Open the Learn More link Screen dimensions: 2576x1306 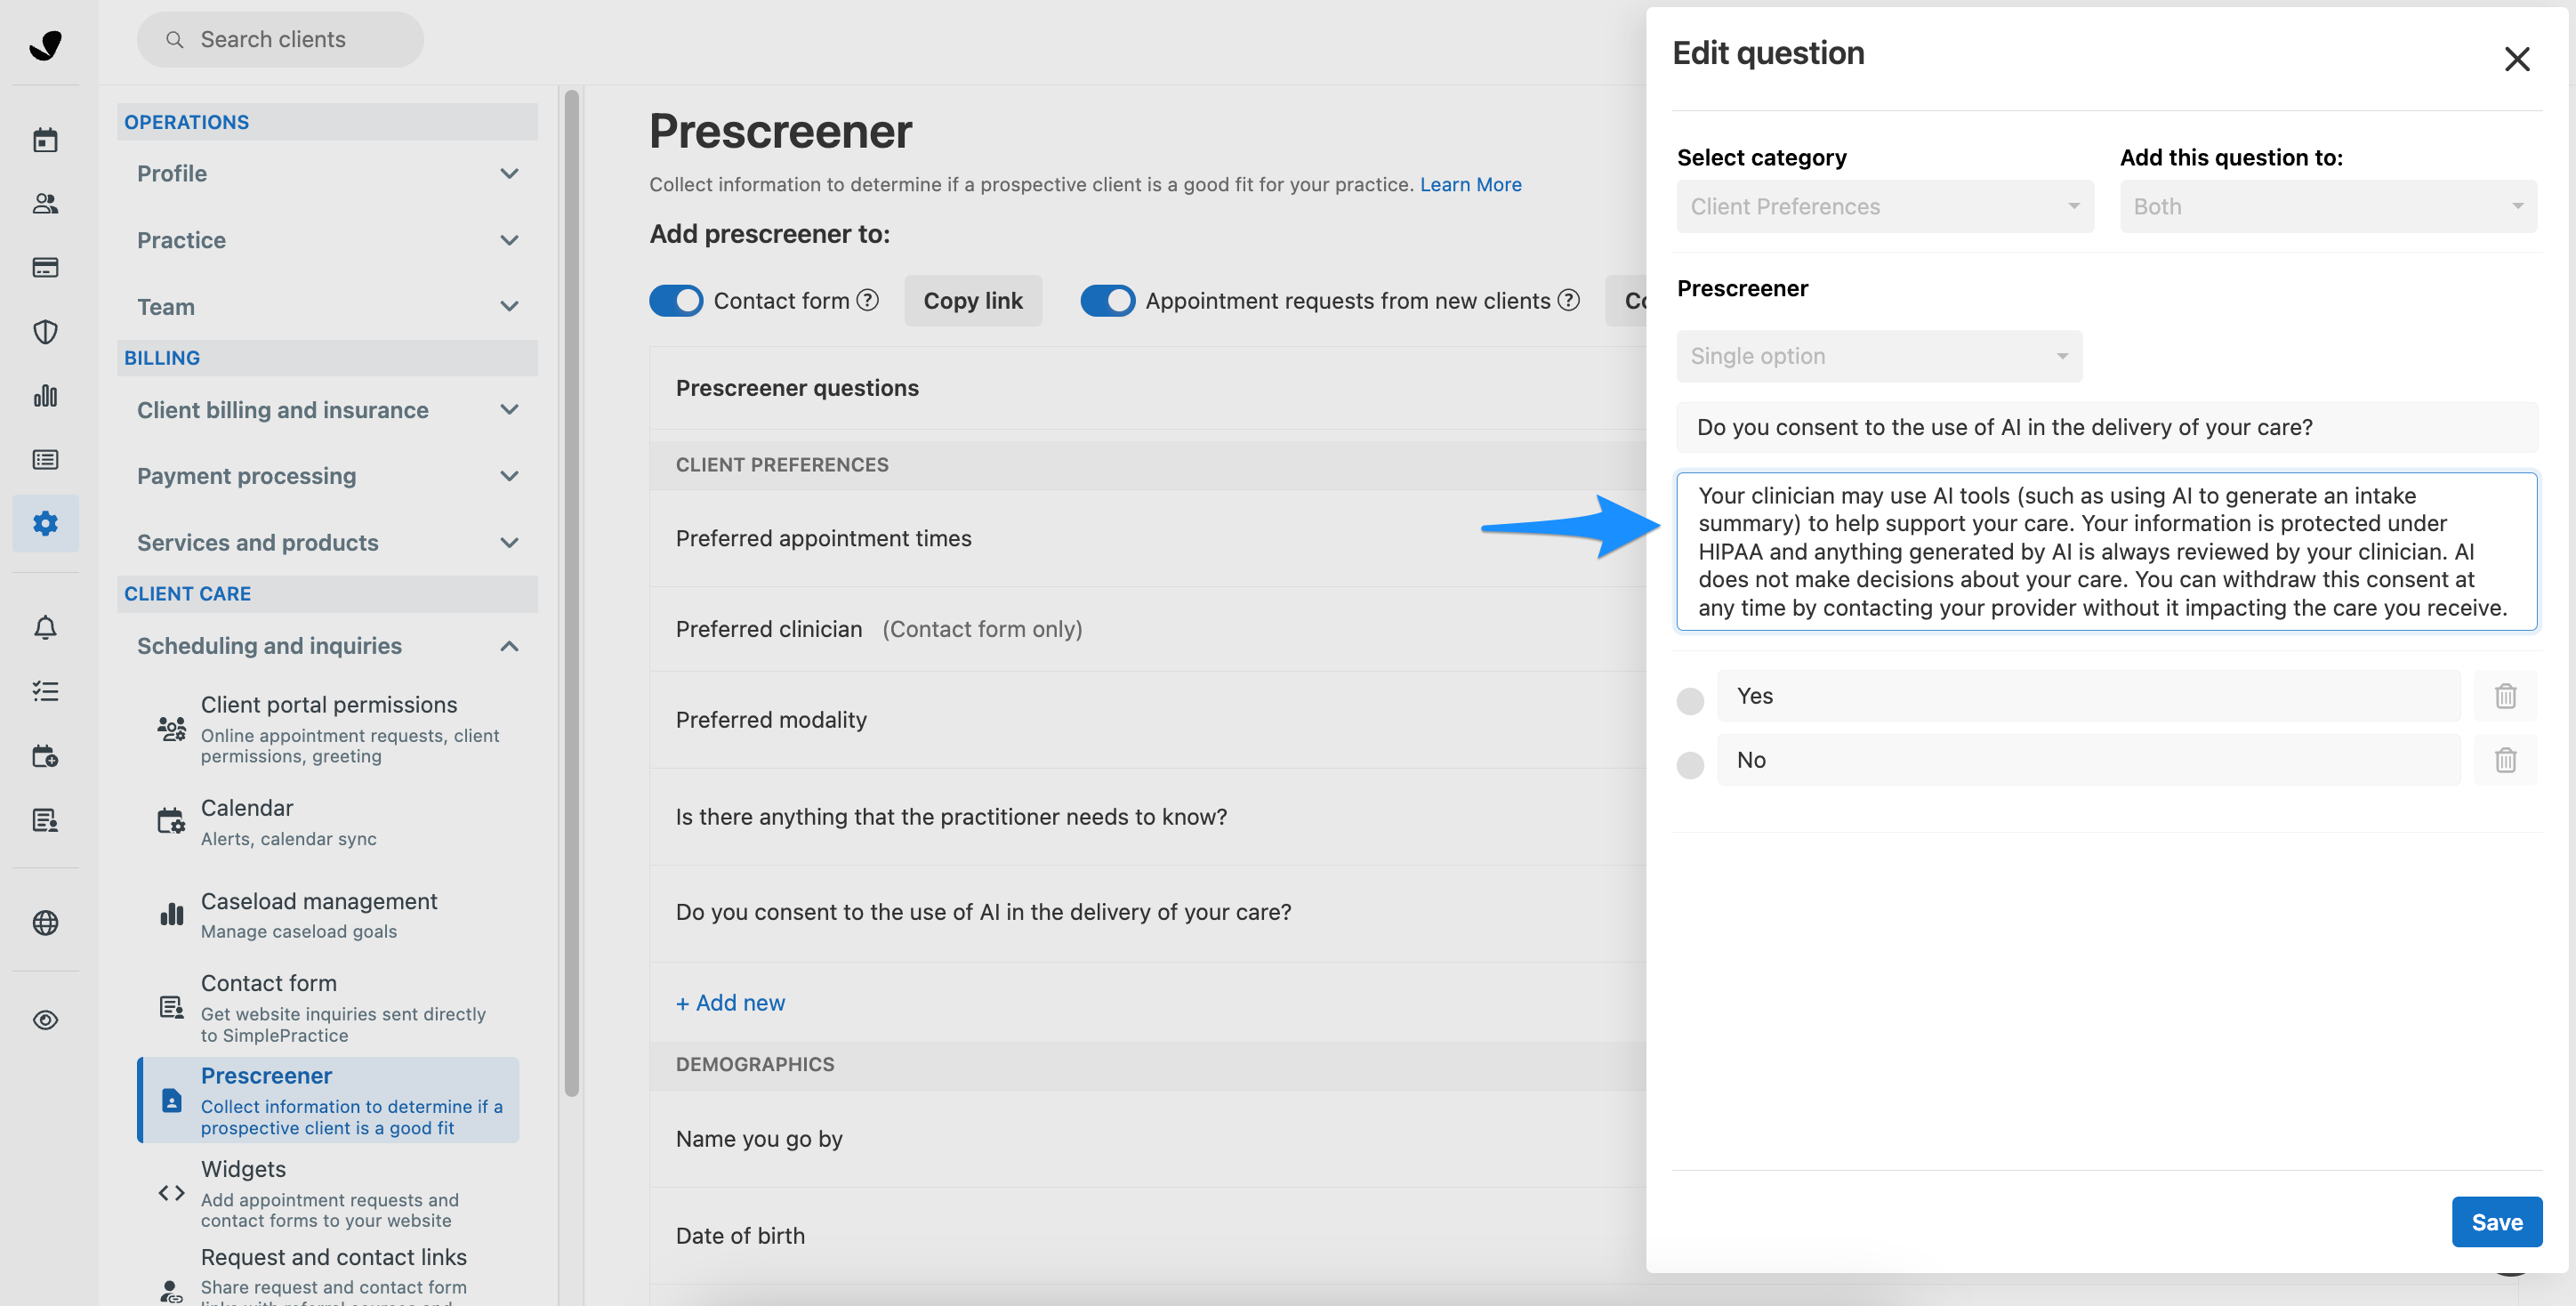[x=1470, y=184]
